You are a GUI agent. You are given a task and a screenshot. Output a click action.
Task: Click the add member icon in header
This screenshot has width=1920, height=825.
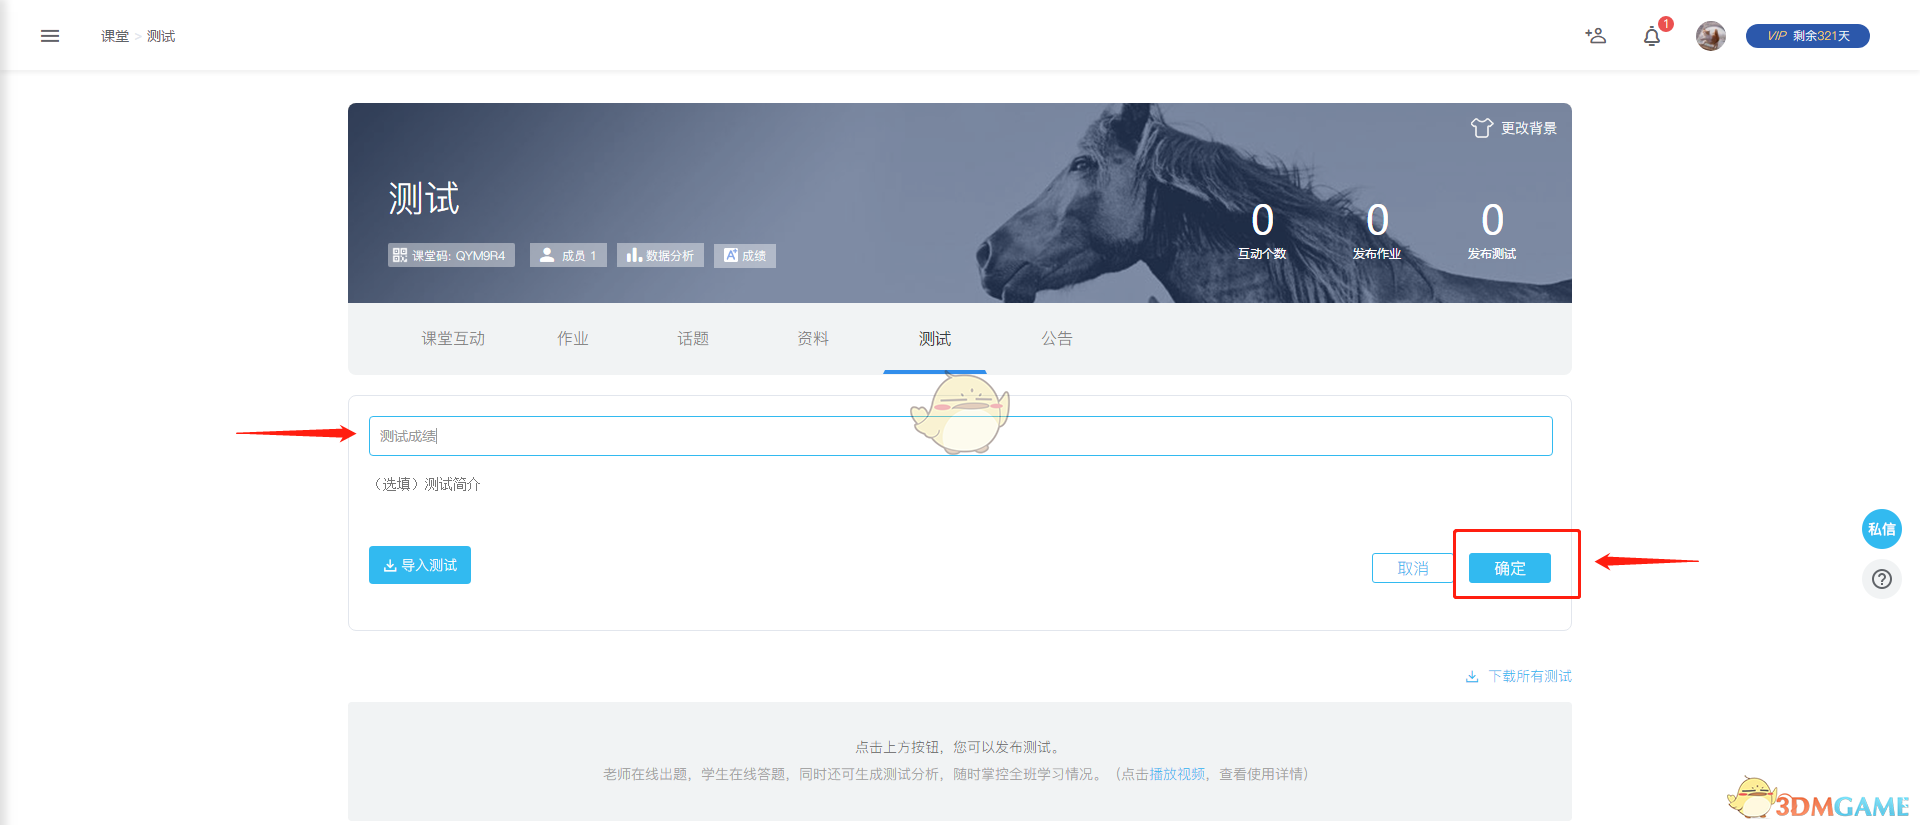1595,36
